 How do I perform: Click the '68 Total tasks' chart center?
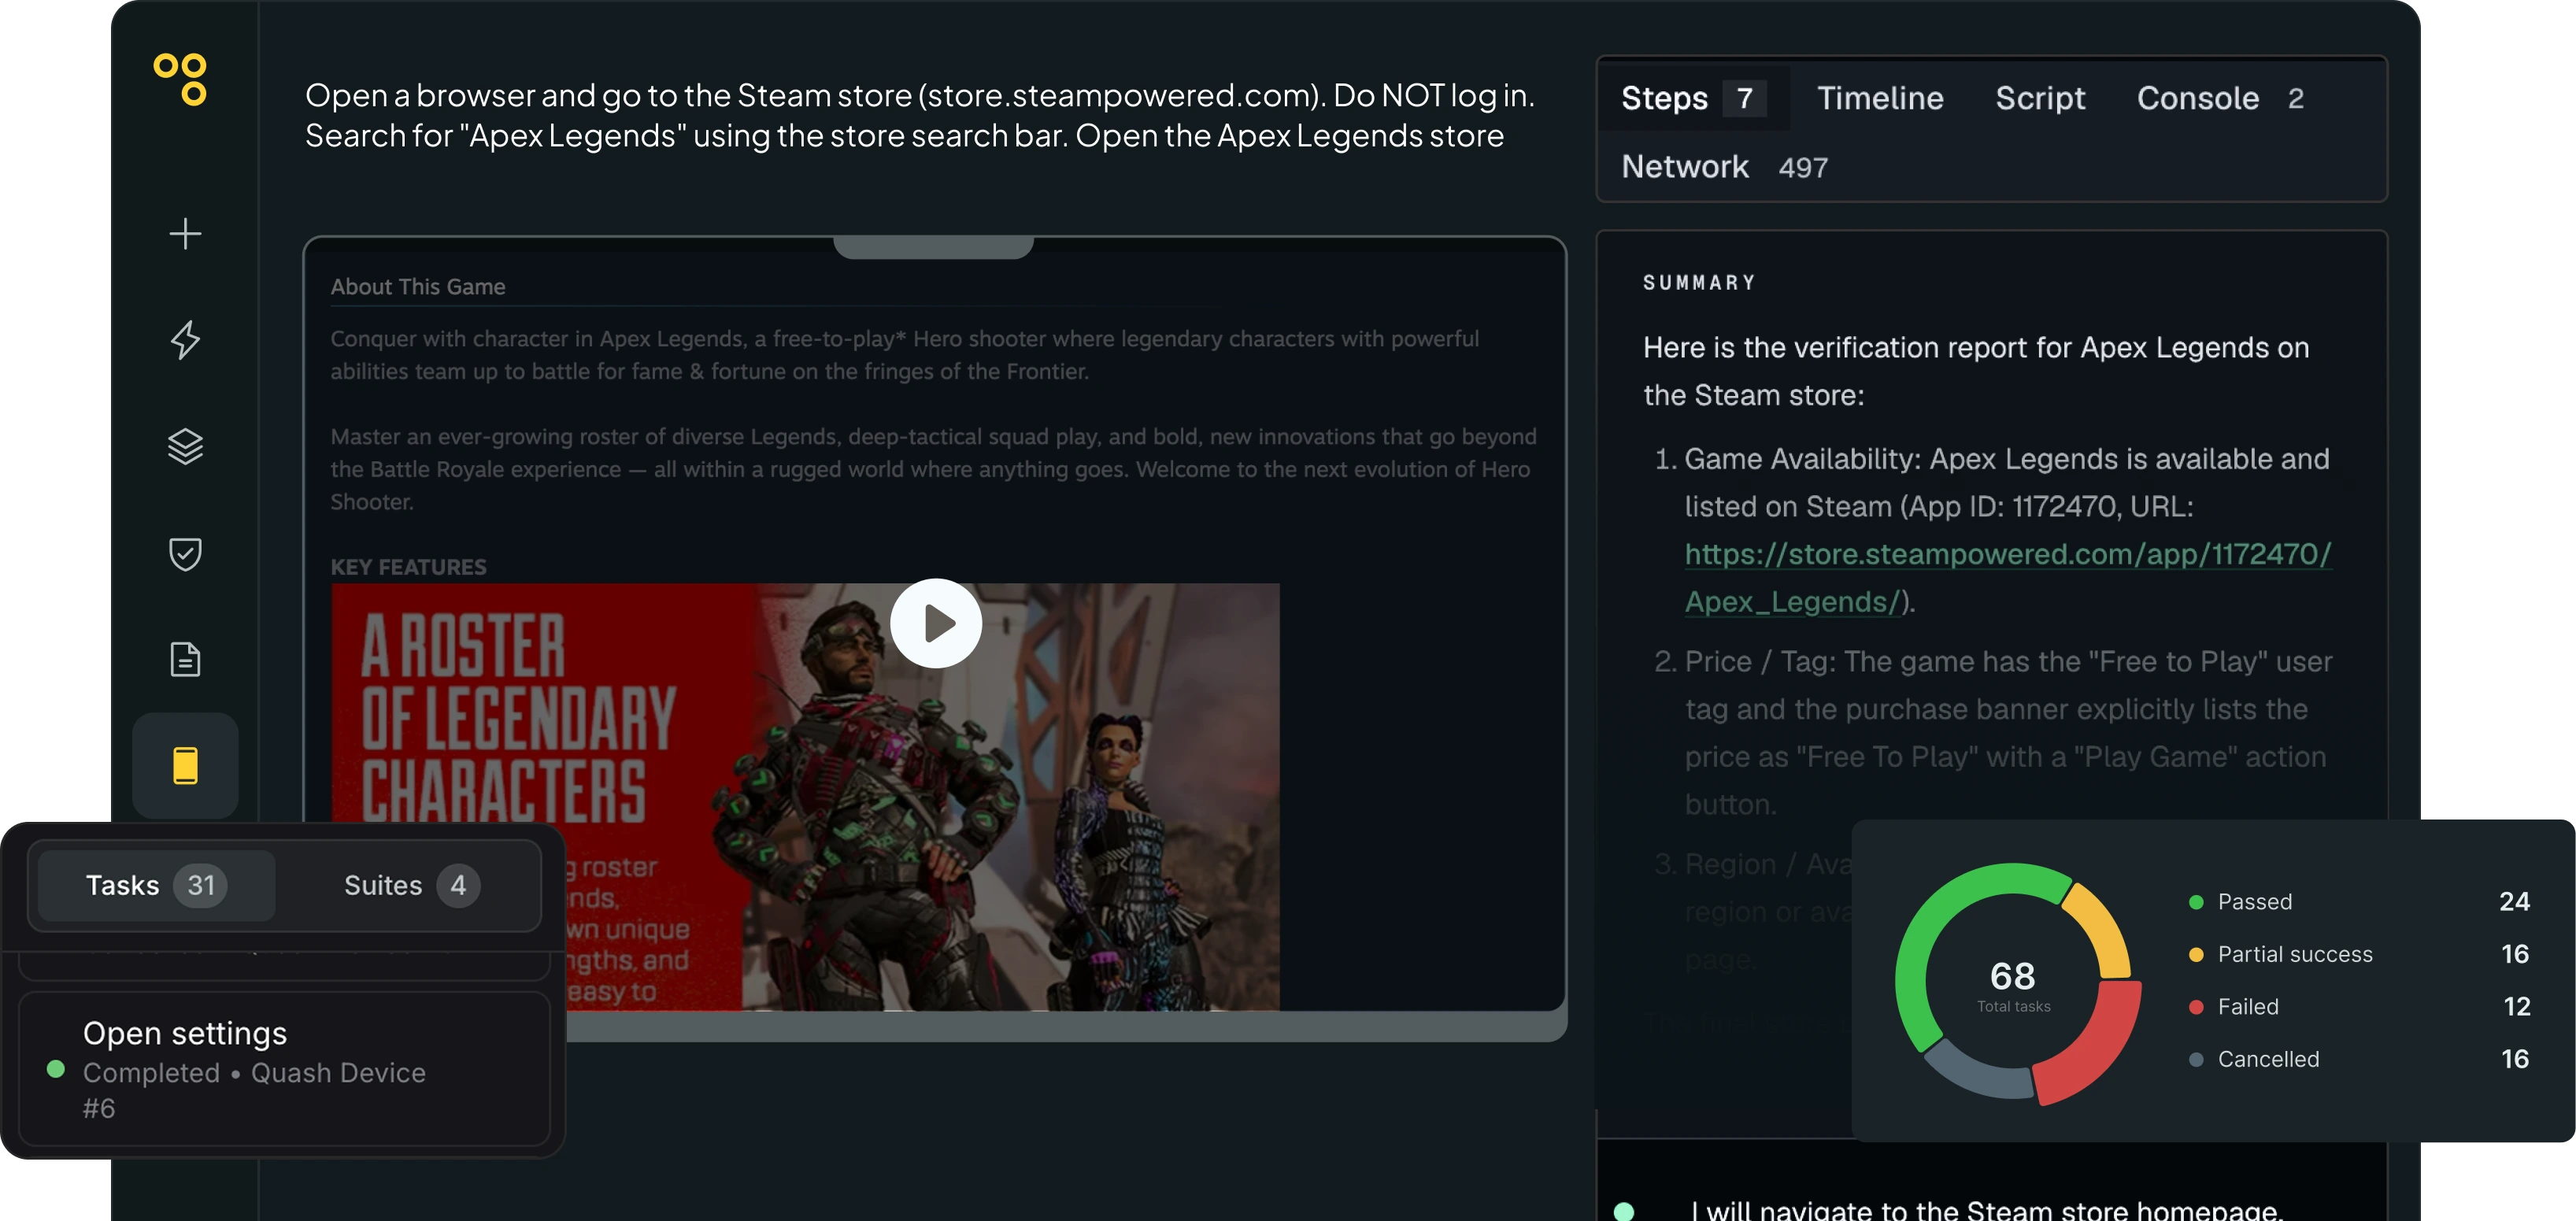[x=2013, y=985]
